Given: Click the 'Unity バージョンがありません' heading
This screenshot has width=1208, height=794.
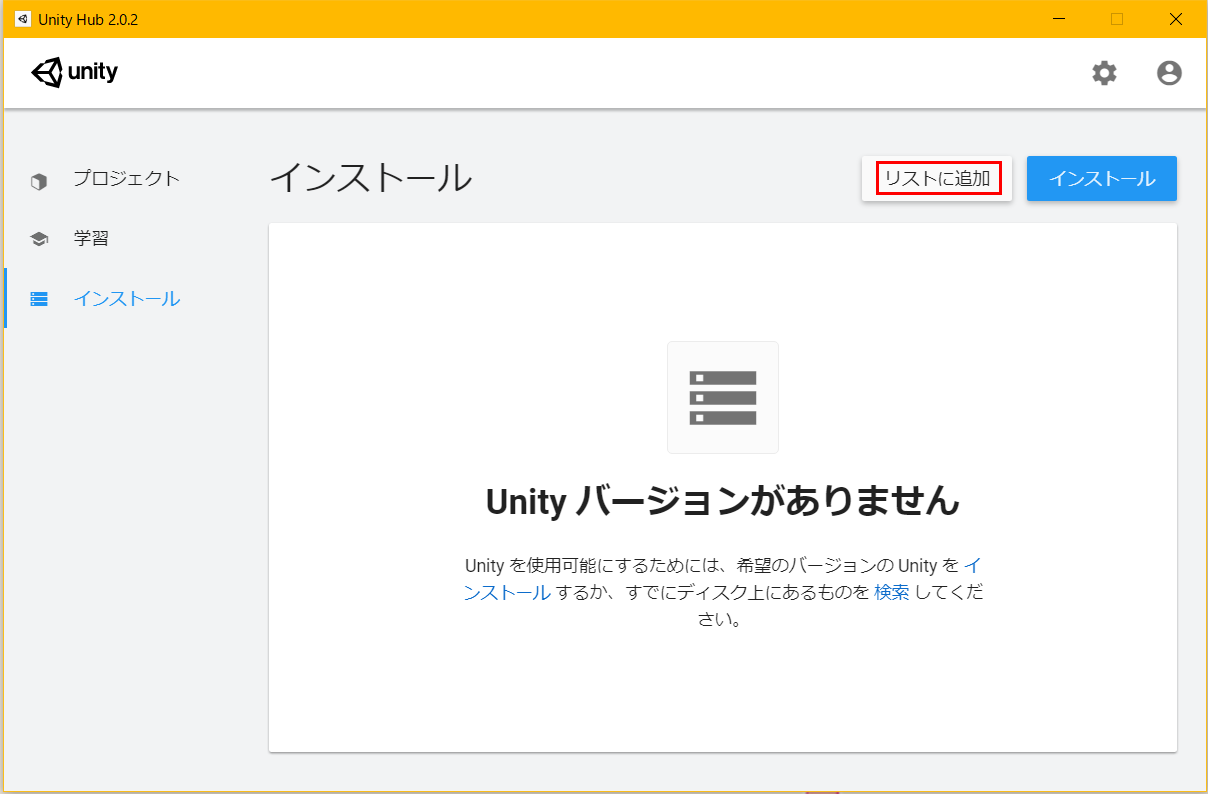Looking at the screenshot, I should pyautogui.click(x=723, y=501).
